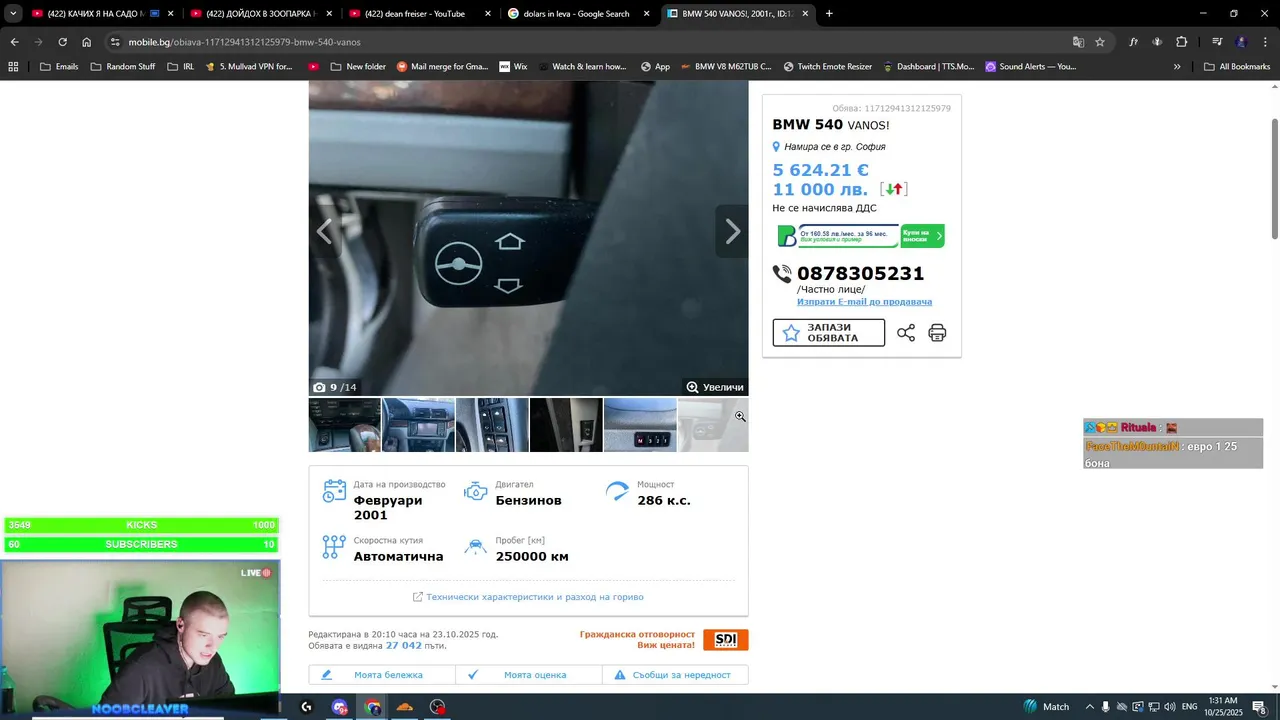Image resolution: width=1280 pixels, height=720 pixels.
Task: Click the Моята бележка button
Action: click(x=382, y=675)
